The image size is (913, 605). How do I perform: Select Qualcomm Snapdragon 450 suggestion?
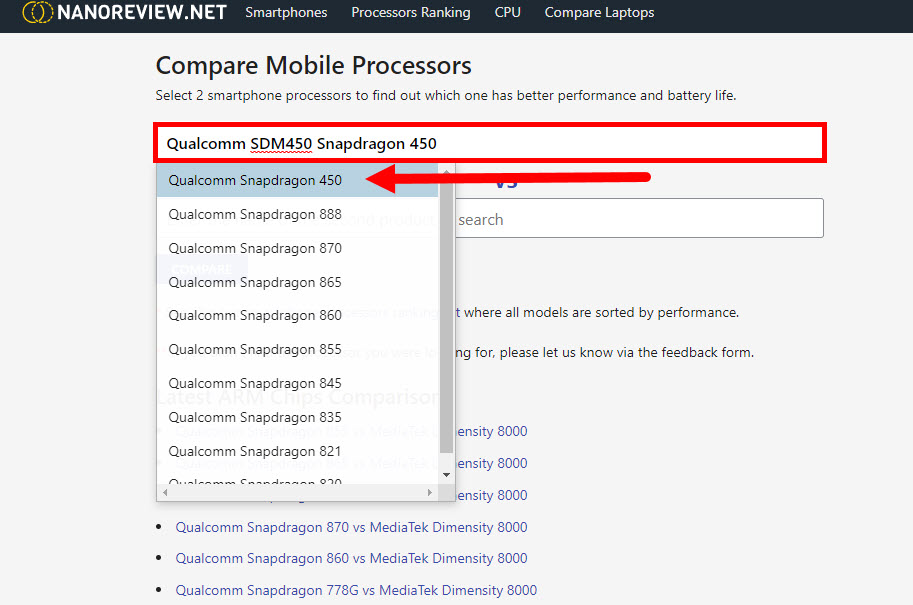297,181
